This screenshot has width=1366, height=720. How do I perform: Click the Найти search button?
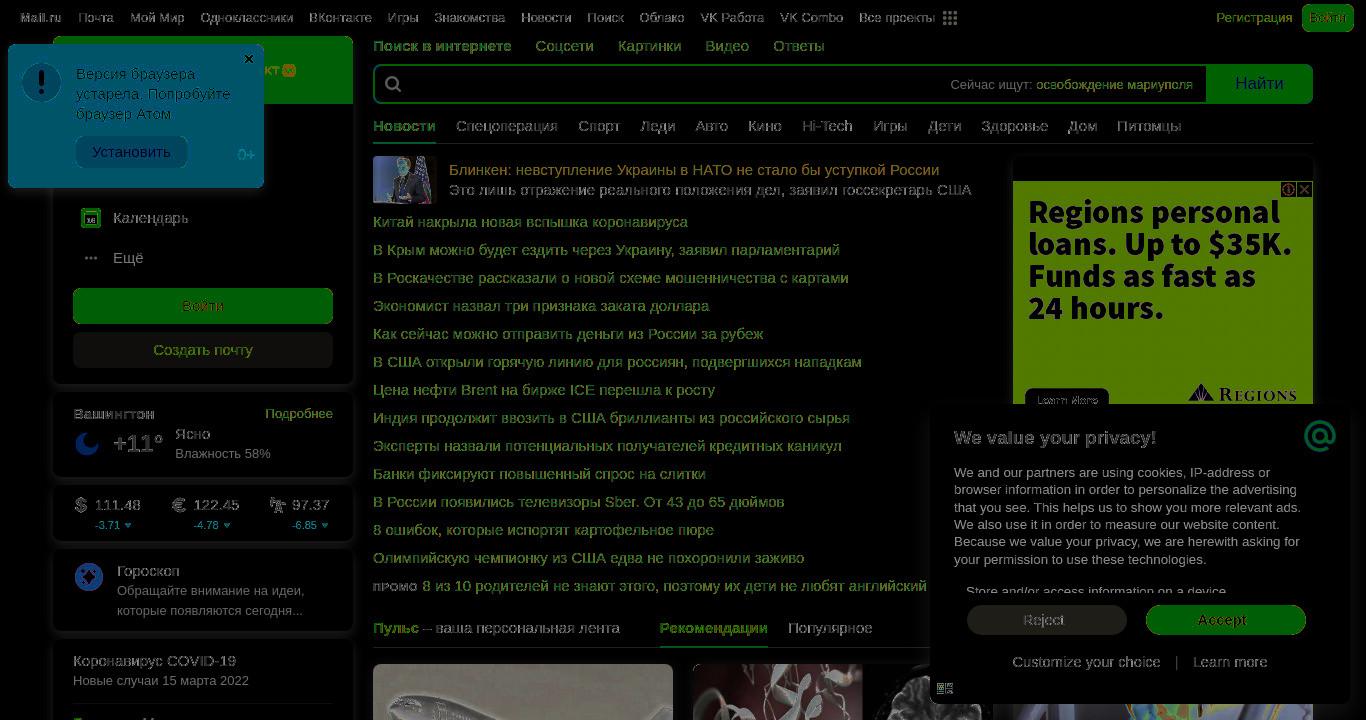click(x=1259, y=84)
